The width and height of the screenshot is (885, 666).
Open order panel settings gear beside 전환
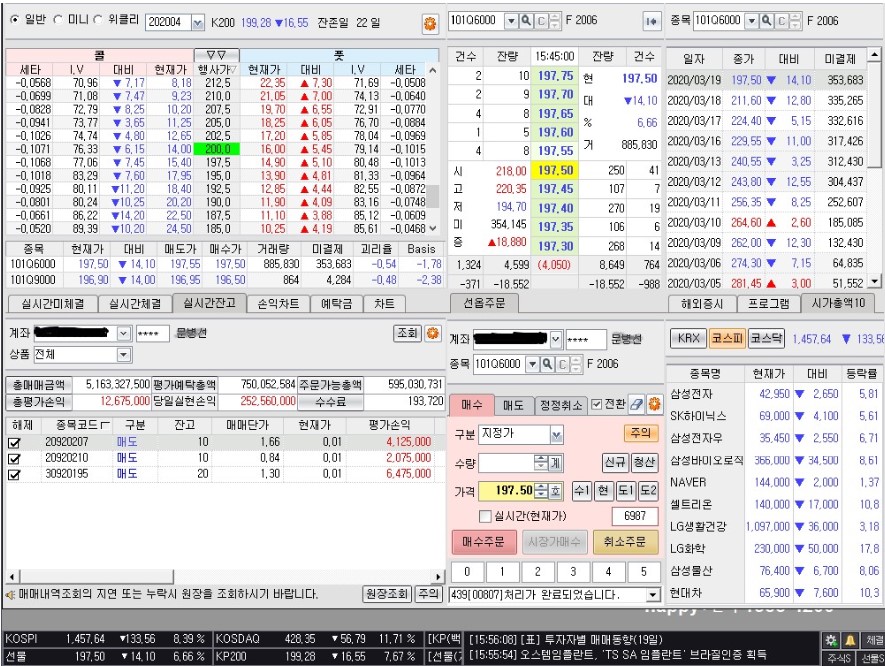point(654,405)
